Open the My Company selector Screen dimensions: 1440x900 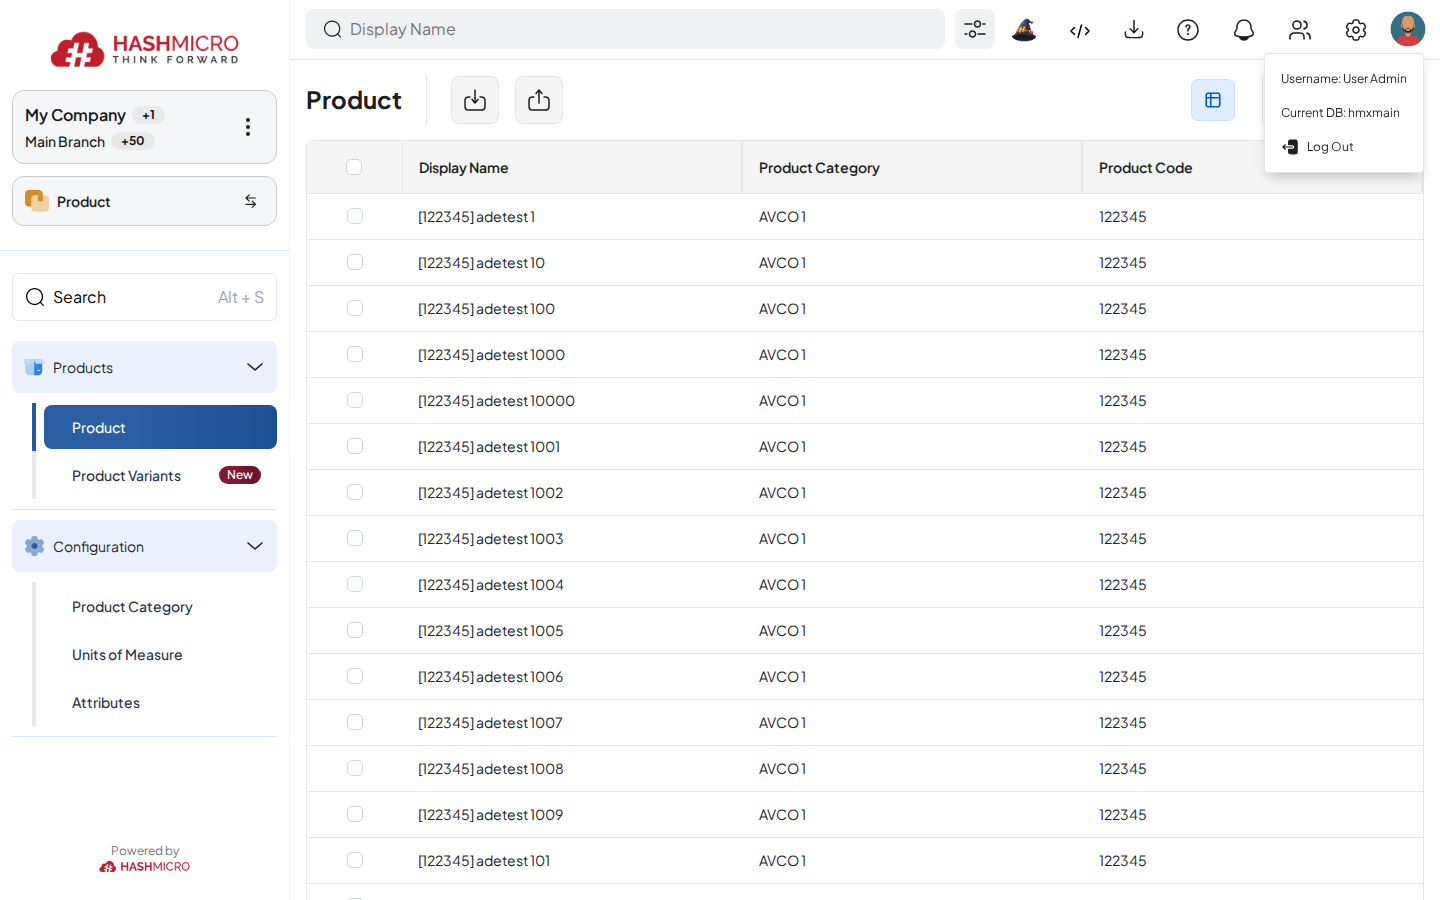pyautogui.click(x=144, y=127)
